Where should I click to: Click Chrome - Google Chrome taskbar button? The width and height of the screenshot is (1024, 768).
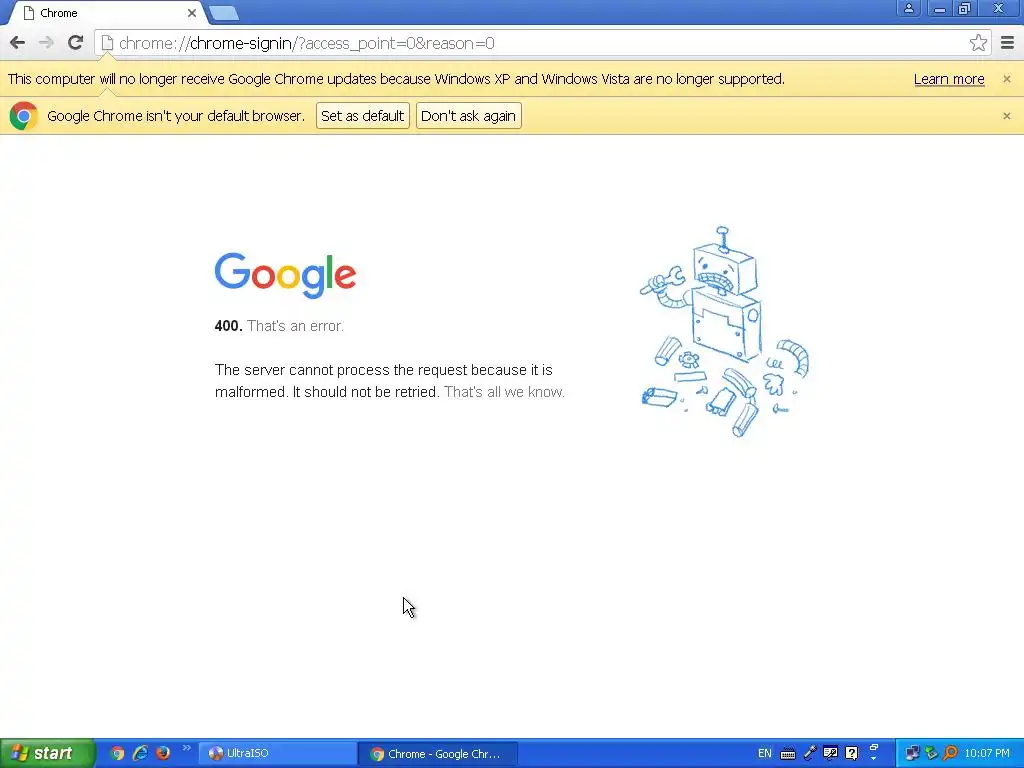438,754
